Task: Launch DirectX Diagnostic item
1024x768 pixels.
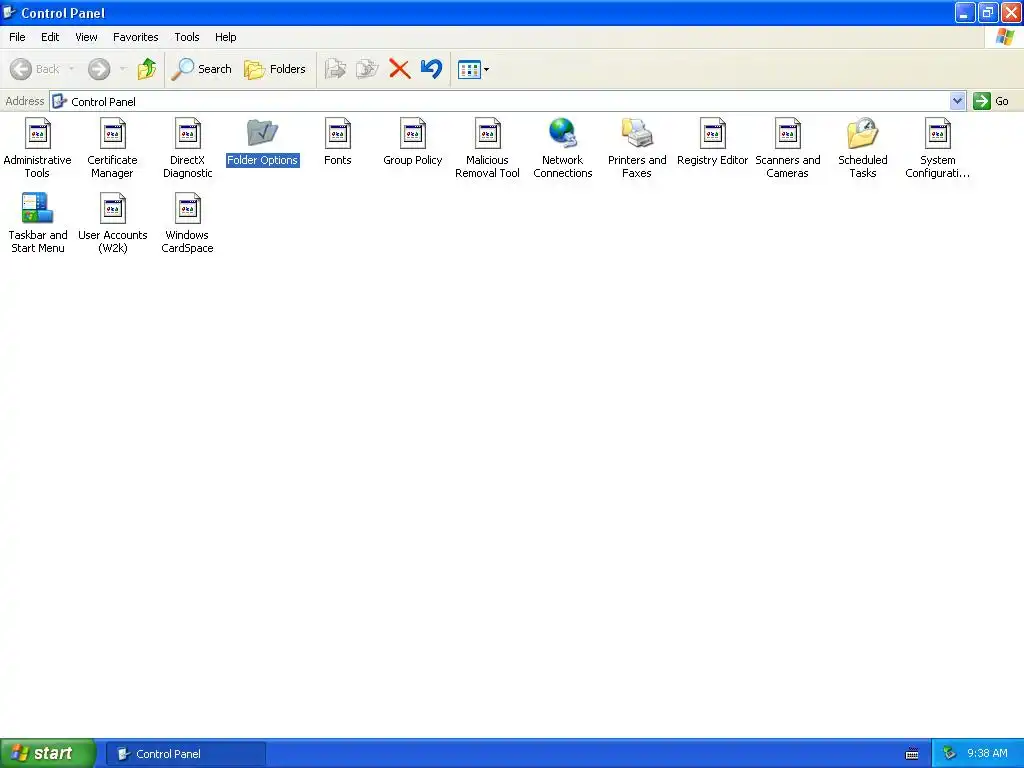Action: pyautogui.click(x=187, y=133)
